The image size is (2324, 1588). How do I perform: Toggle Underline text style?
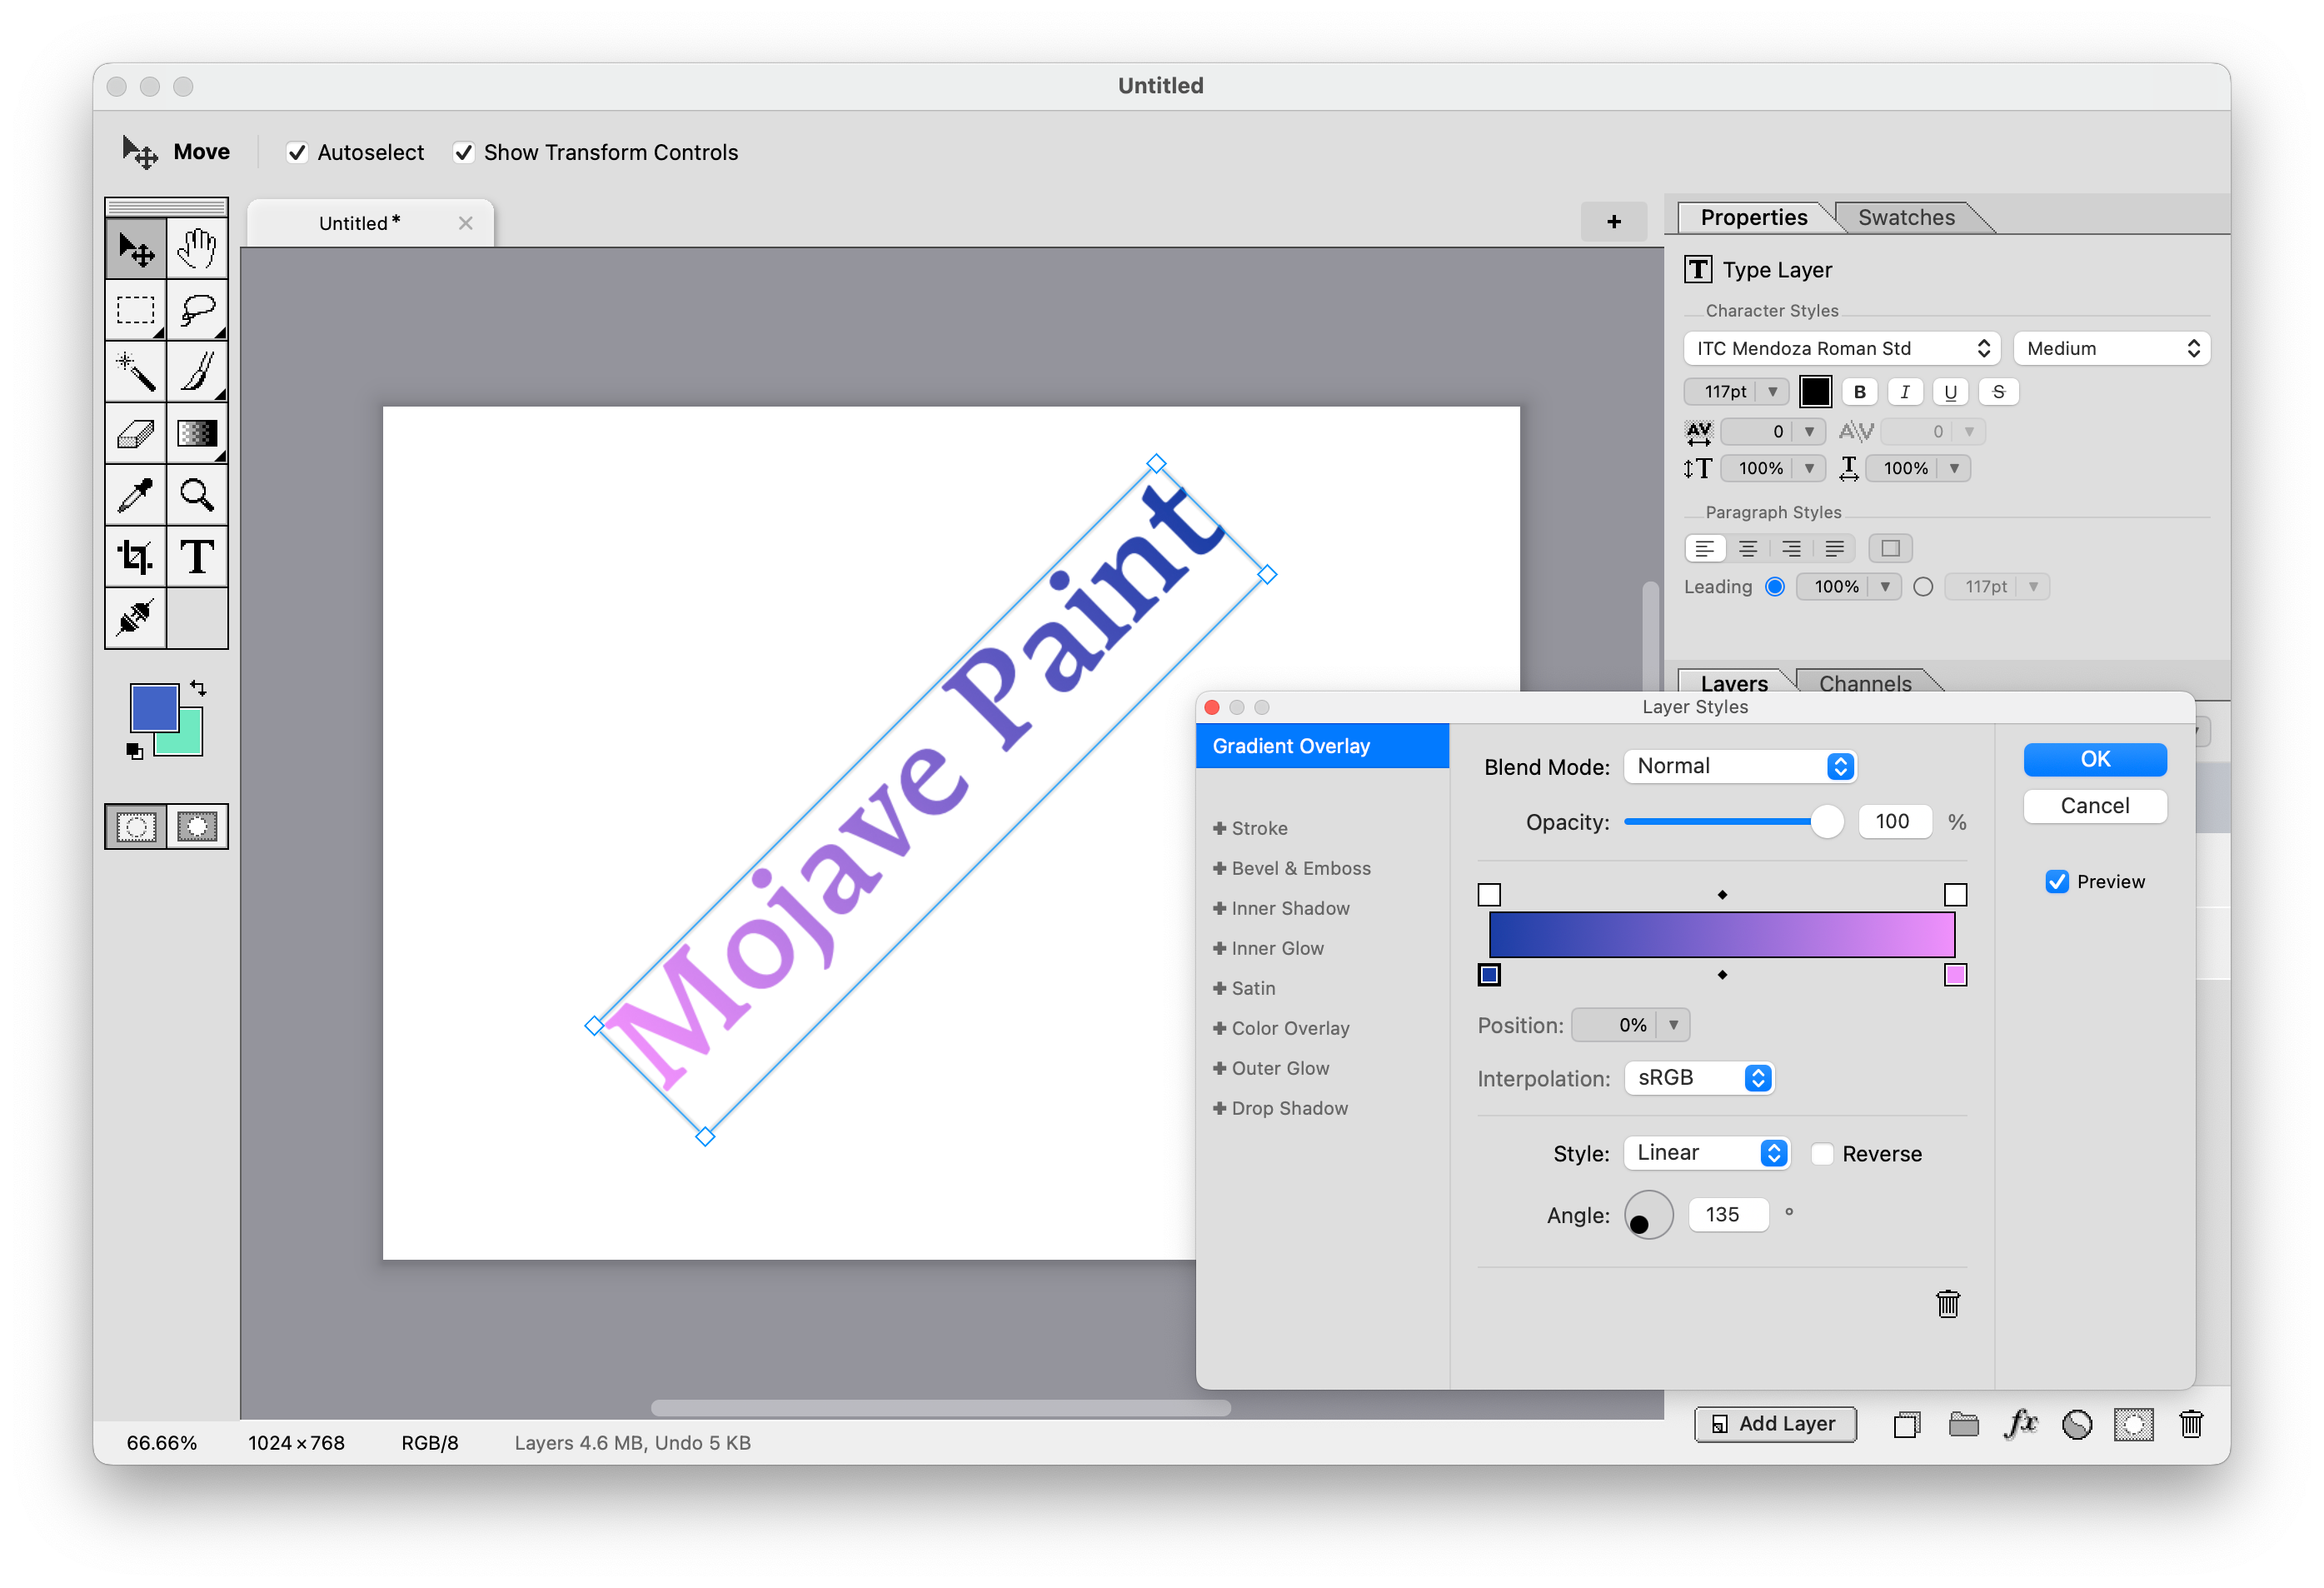[1951, 392]
